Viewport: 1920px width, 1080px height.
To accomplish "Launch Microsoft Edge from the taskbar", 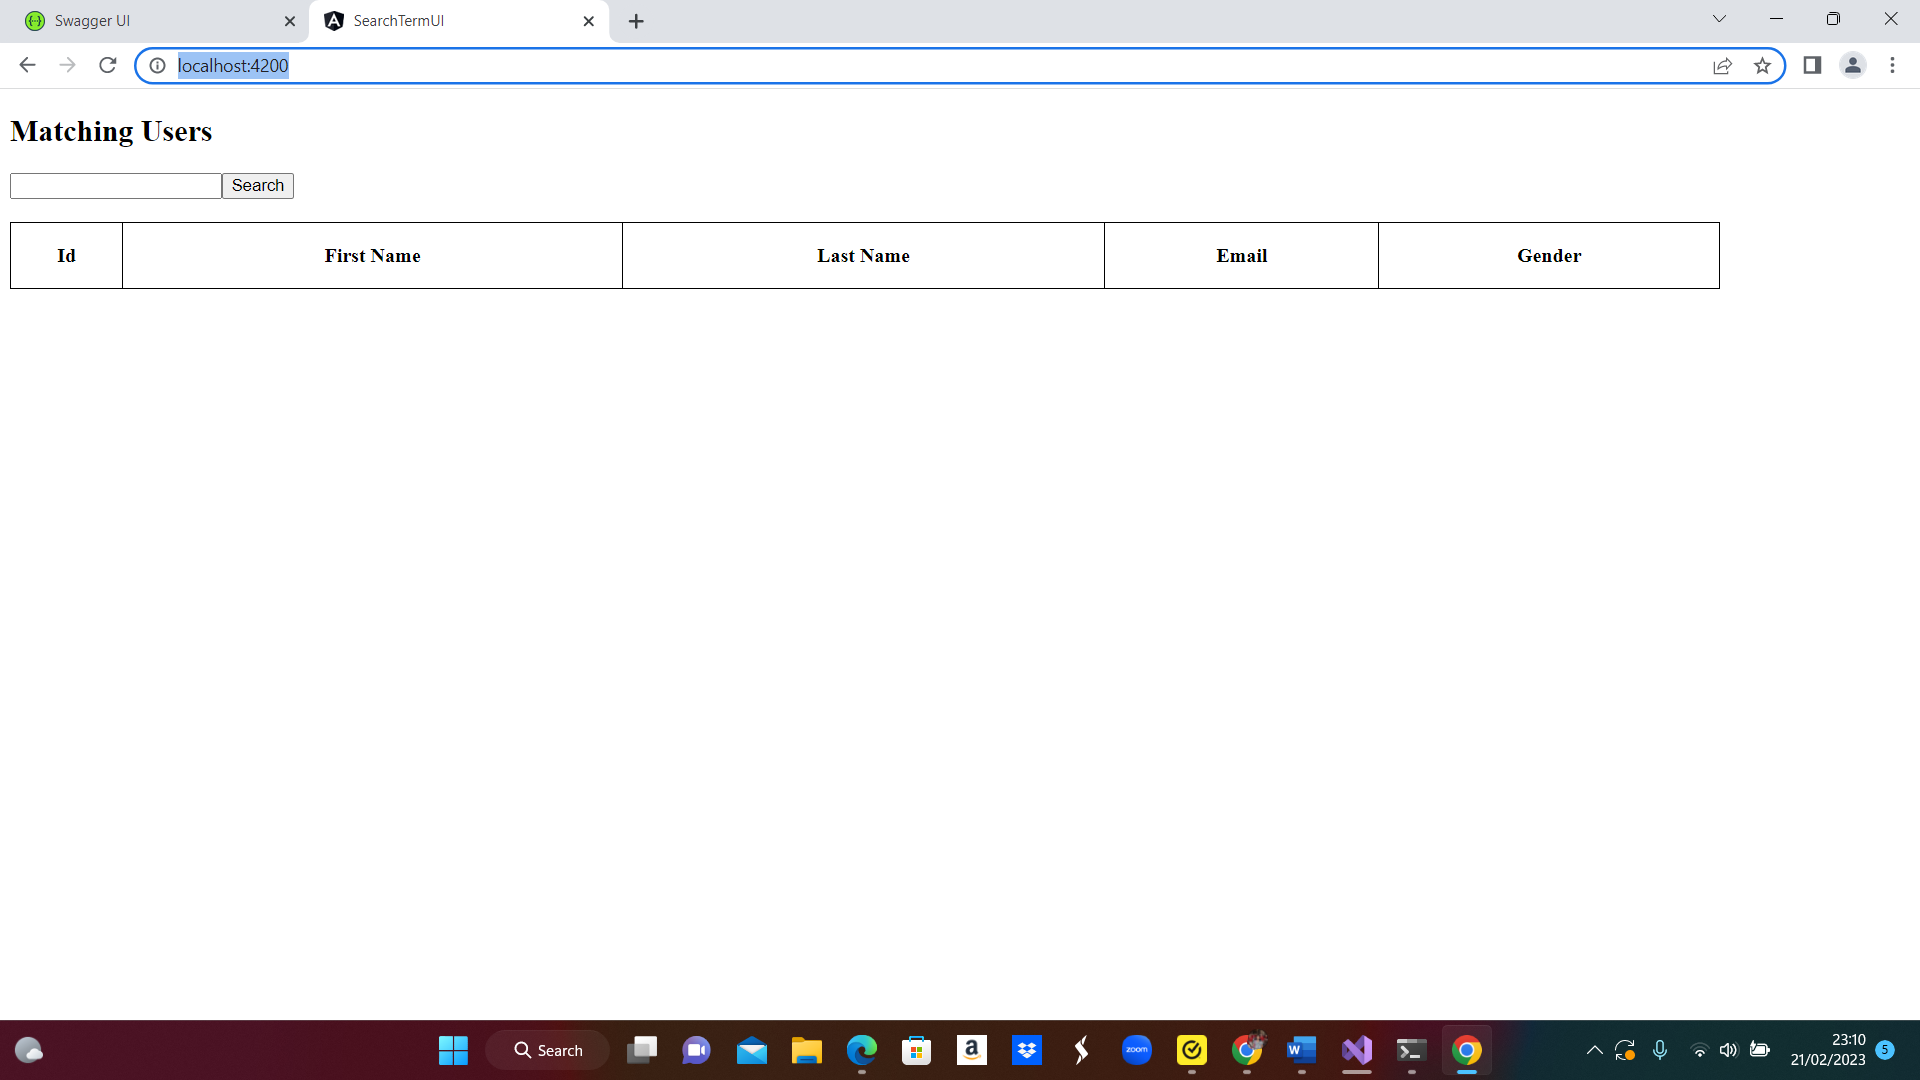I will tap(861, 1050).
